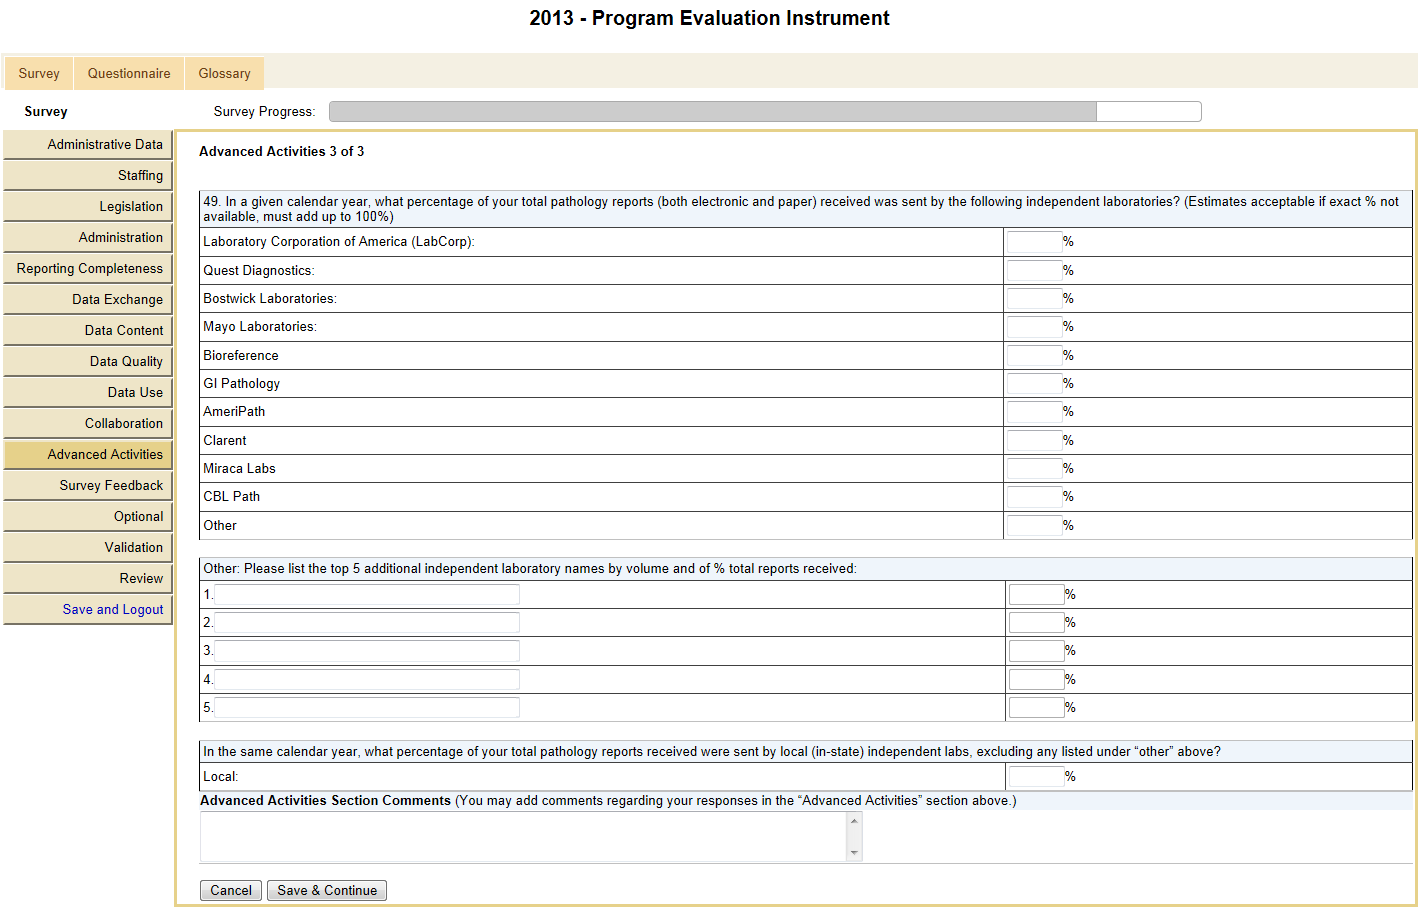Click the LabCorp percentage field
The width and height of the screenshot is (1428, 908).
coord(1034,242)
